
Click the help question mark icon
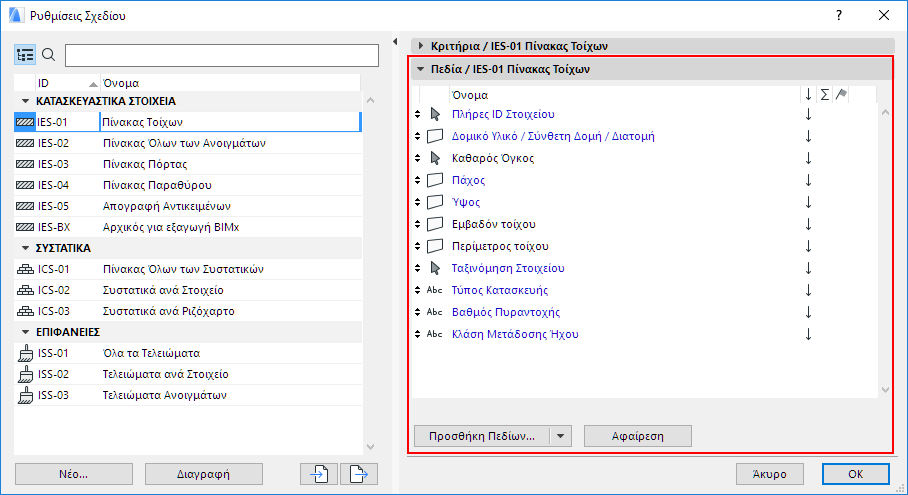click(839, 15)
